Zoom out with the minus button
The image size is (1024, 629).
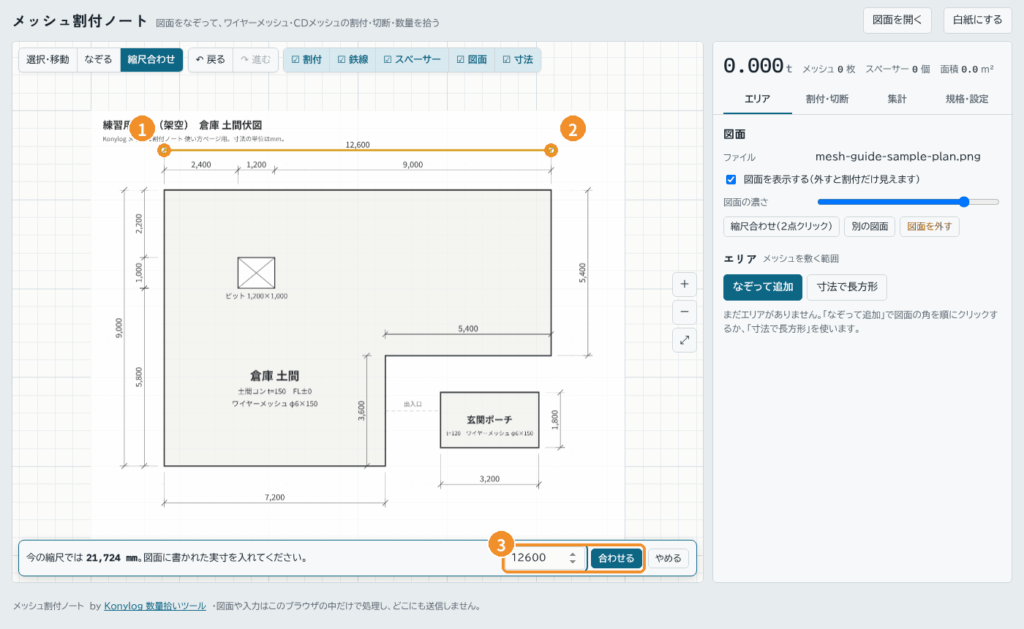tap(684, 312)
